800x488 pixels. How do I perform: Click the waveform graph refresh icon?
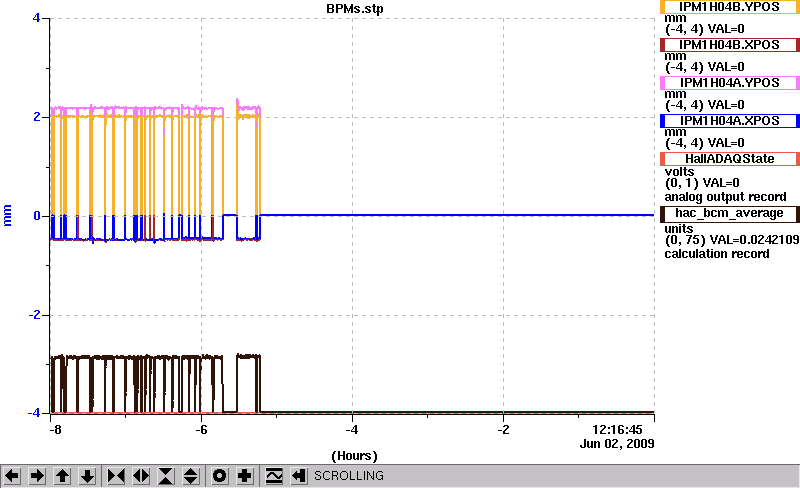point(274,476)
